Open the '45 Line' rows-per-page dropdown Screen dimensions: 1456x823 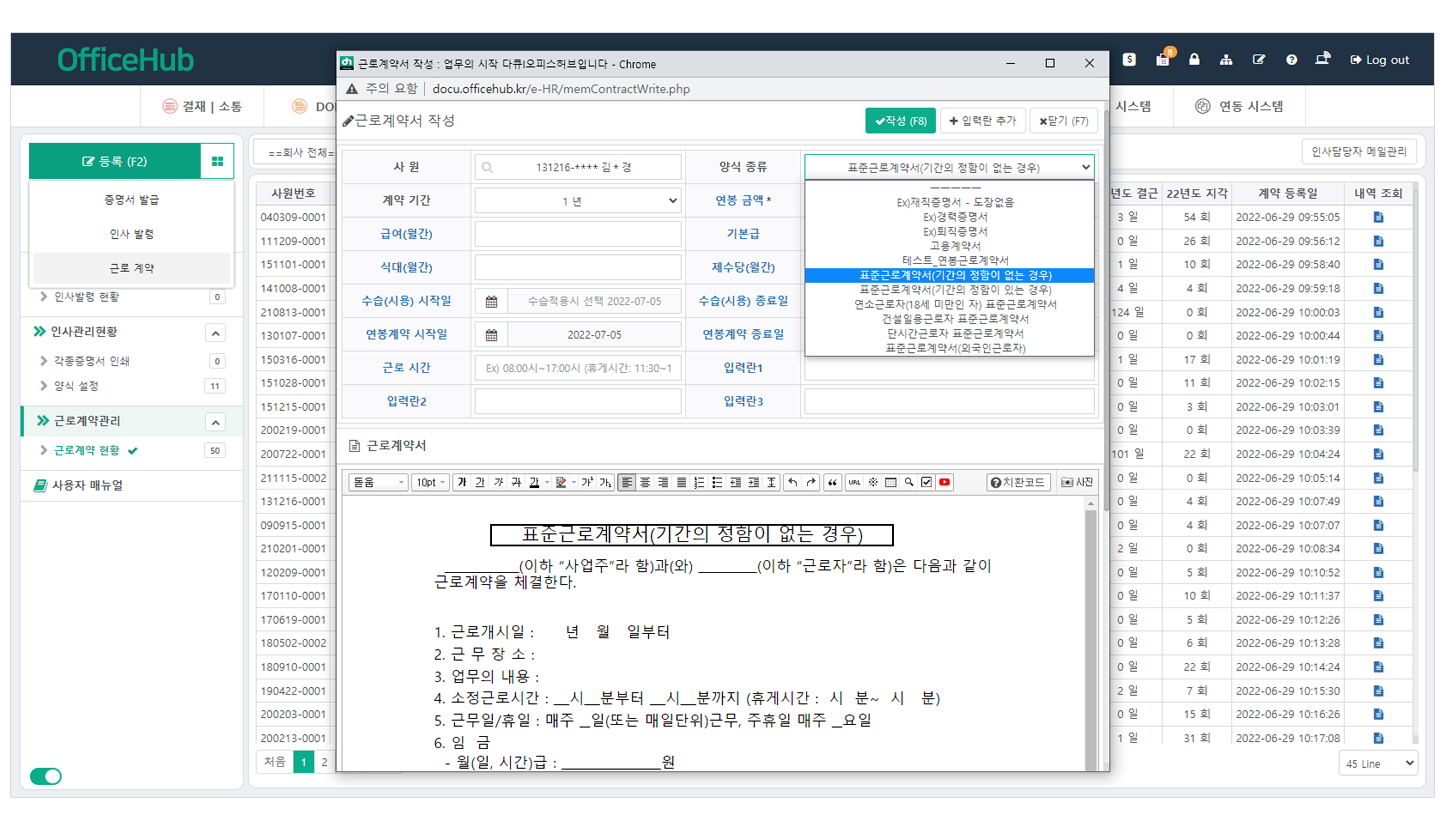click(x=1379, y=763)
